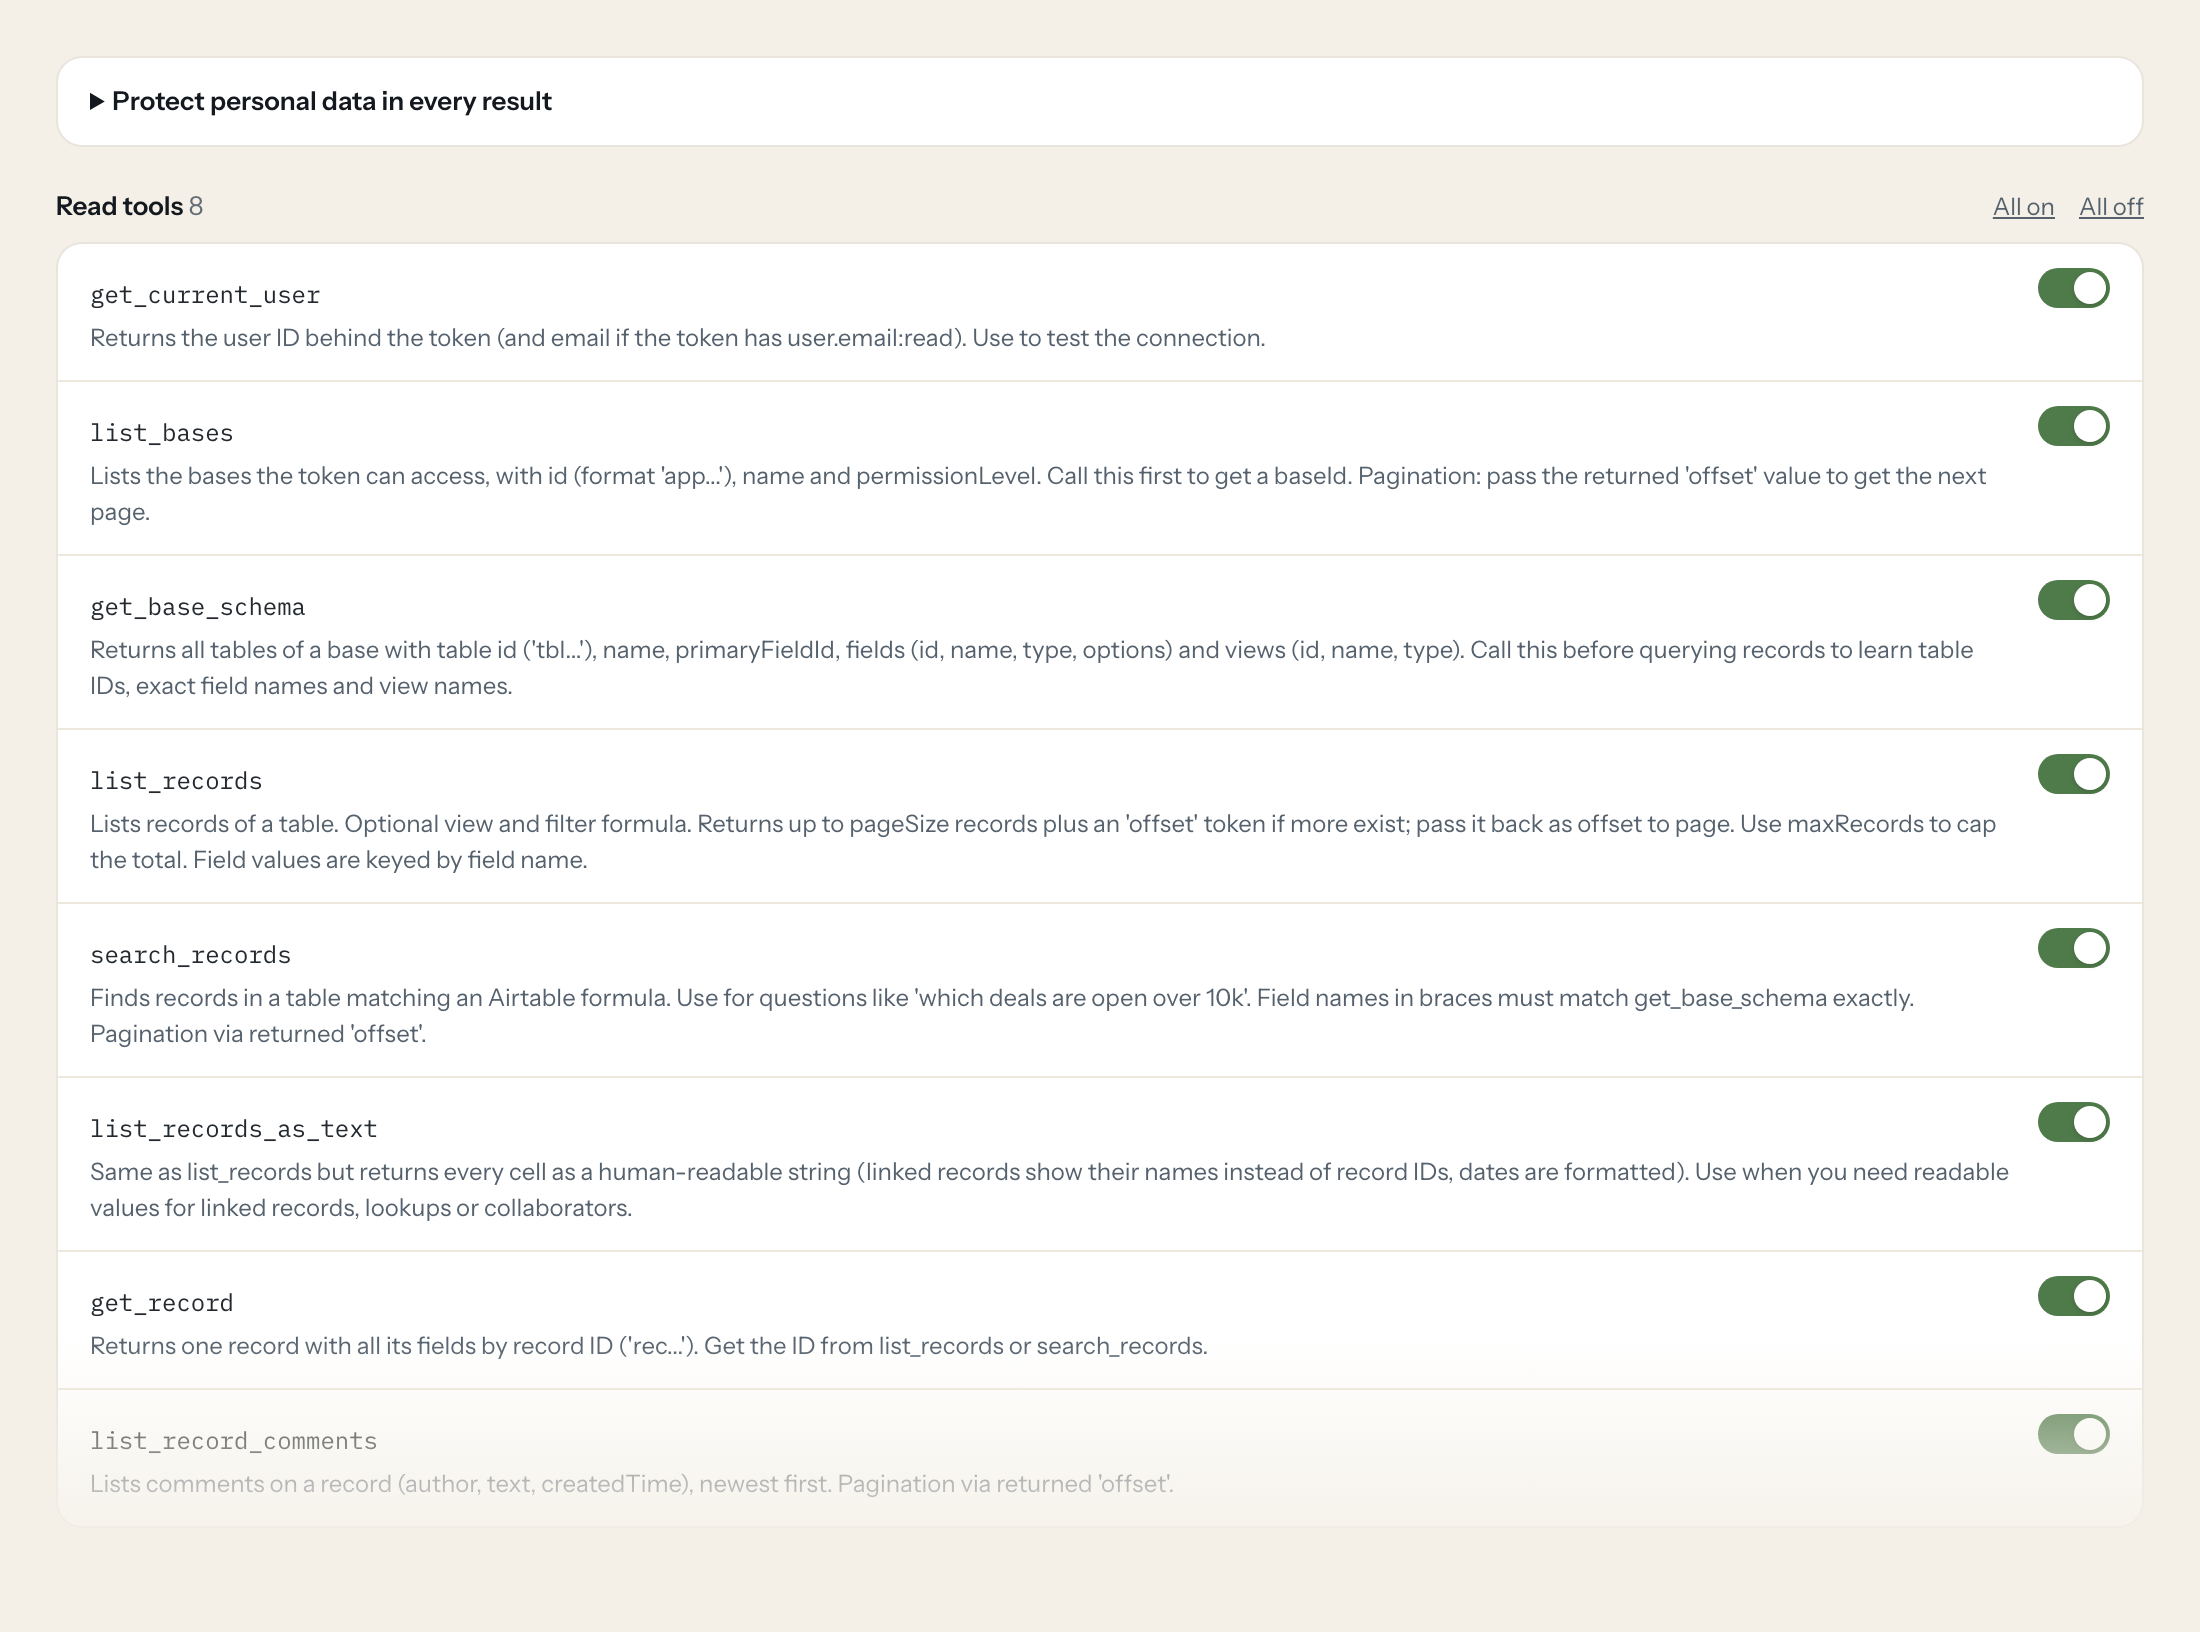Toggle the search_records tool switch
Viewport: 2200px width, 1632px height.
coord(2073,948)
